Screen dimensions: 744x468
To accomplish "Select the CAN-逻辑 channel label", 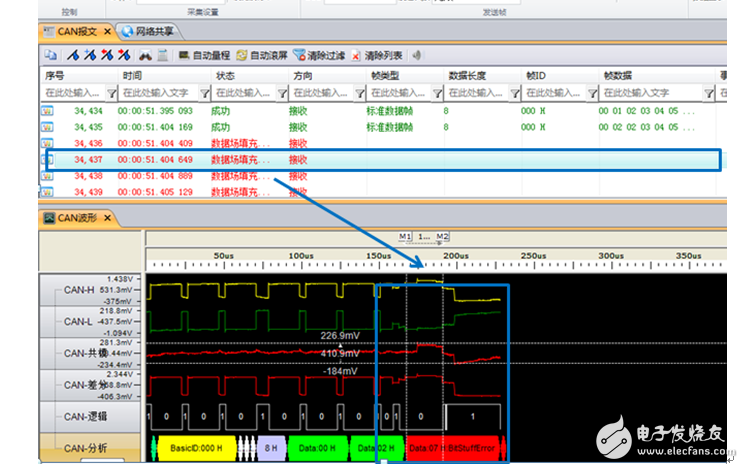I will (85, 417).
